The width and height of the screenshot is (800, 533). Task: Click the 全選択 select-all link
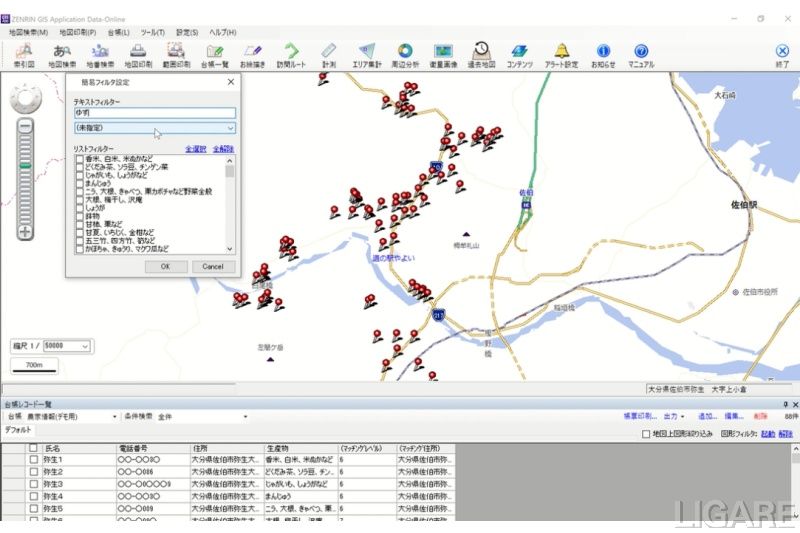click(x=196, y=148)
